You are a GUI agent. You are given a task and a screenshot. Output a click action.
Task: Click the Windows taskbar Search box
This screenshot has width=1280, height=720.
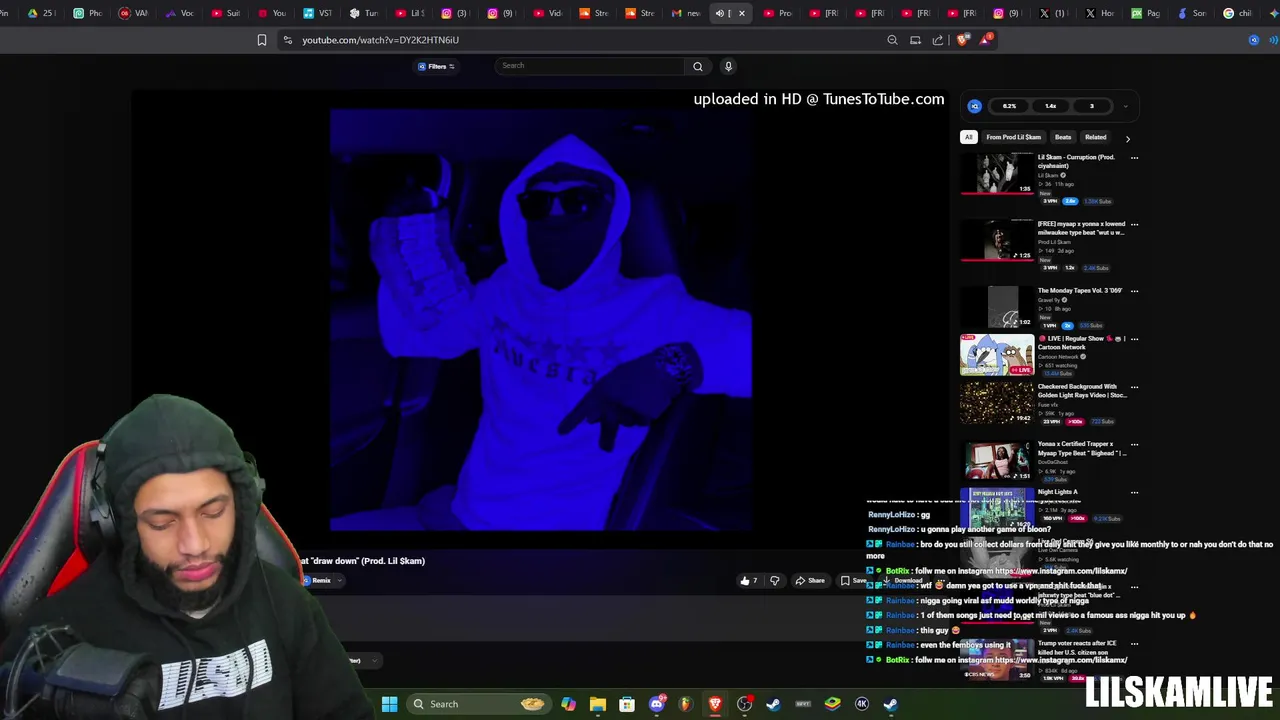point(480,704)
